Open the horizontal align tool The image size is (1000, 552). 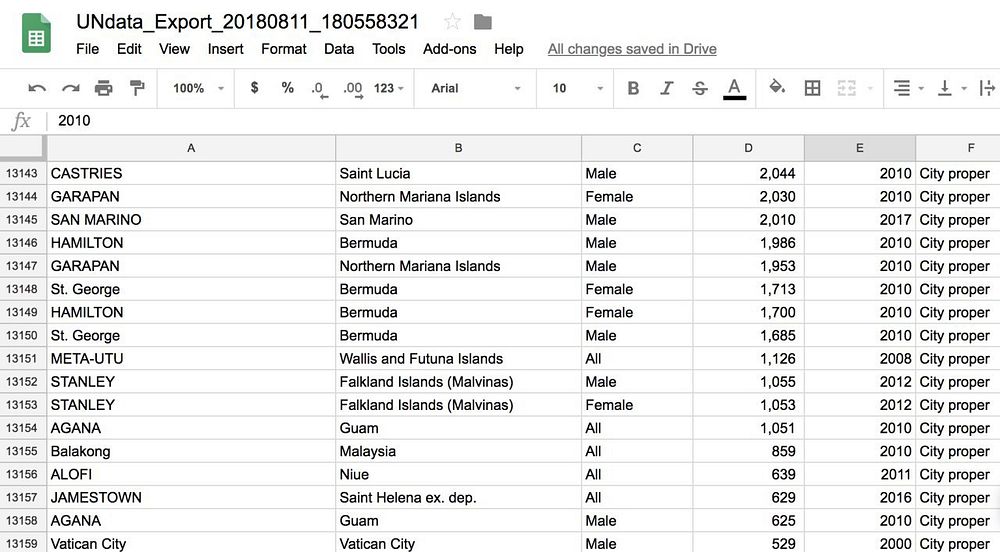click(x=901, y=88)
